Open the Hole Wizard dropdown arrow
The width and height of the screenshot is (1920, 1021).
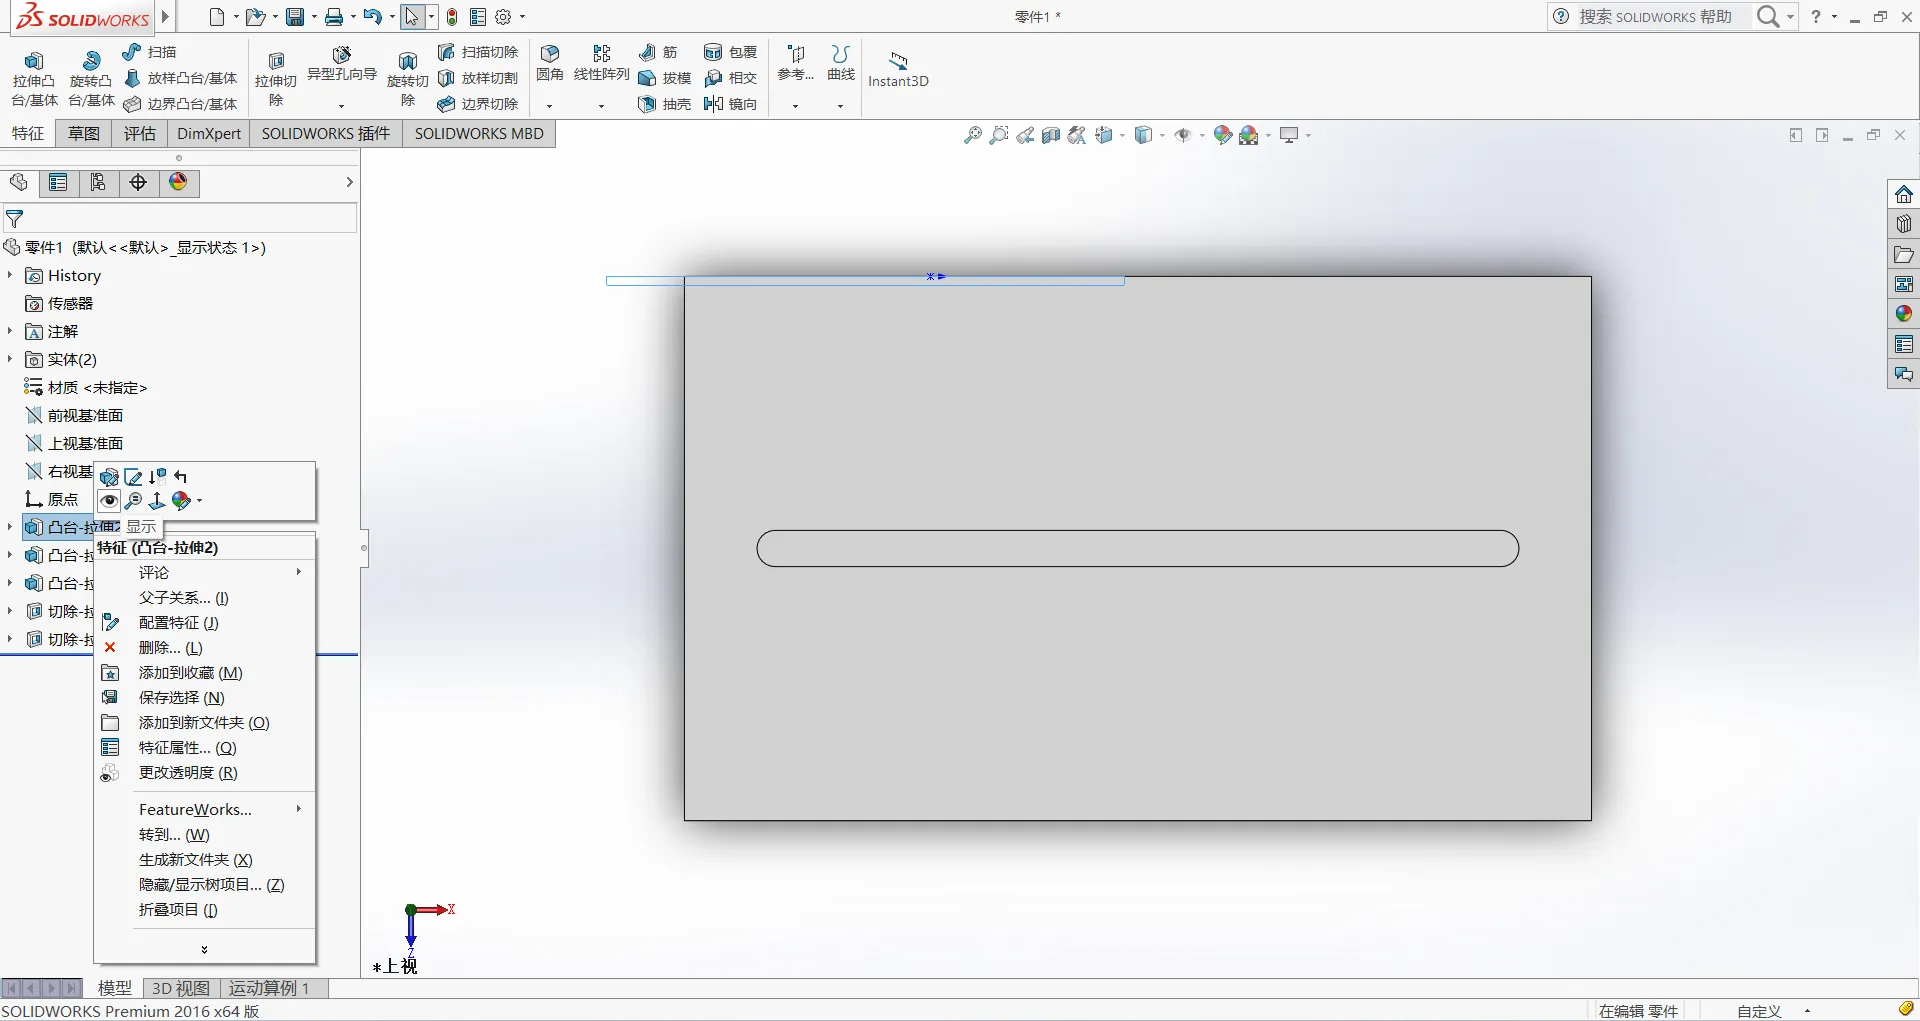point(342,105)
